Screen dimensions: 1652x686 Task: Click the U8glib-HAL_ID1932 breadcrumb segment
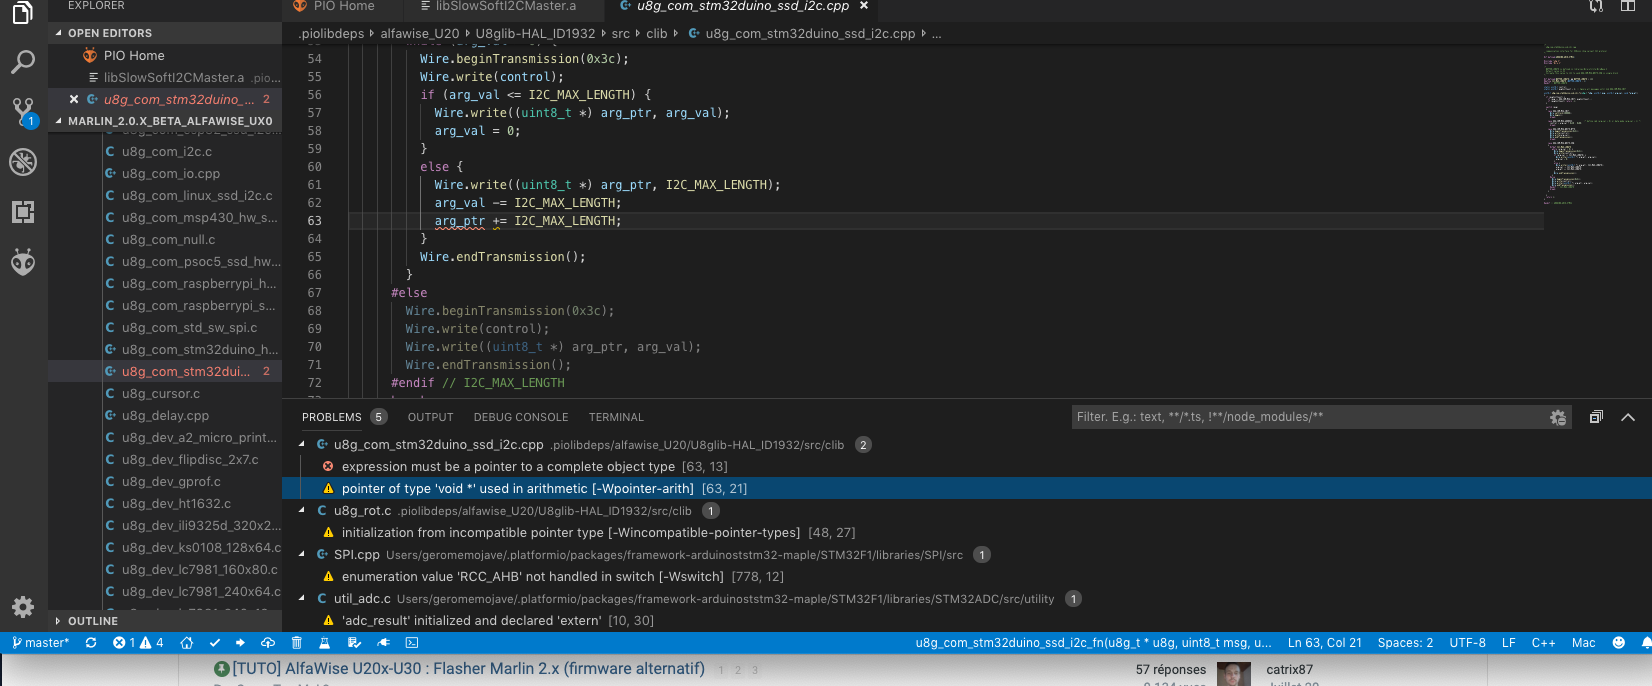[x=535, y=34]
